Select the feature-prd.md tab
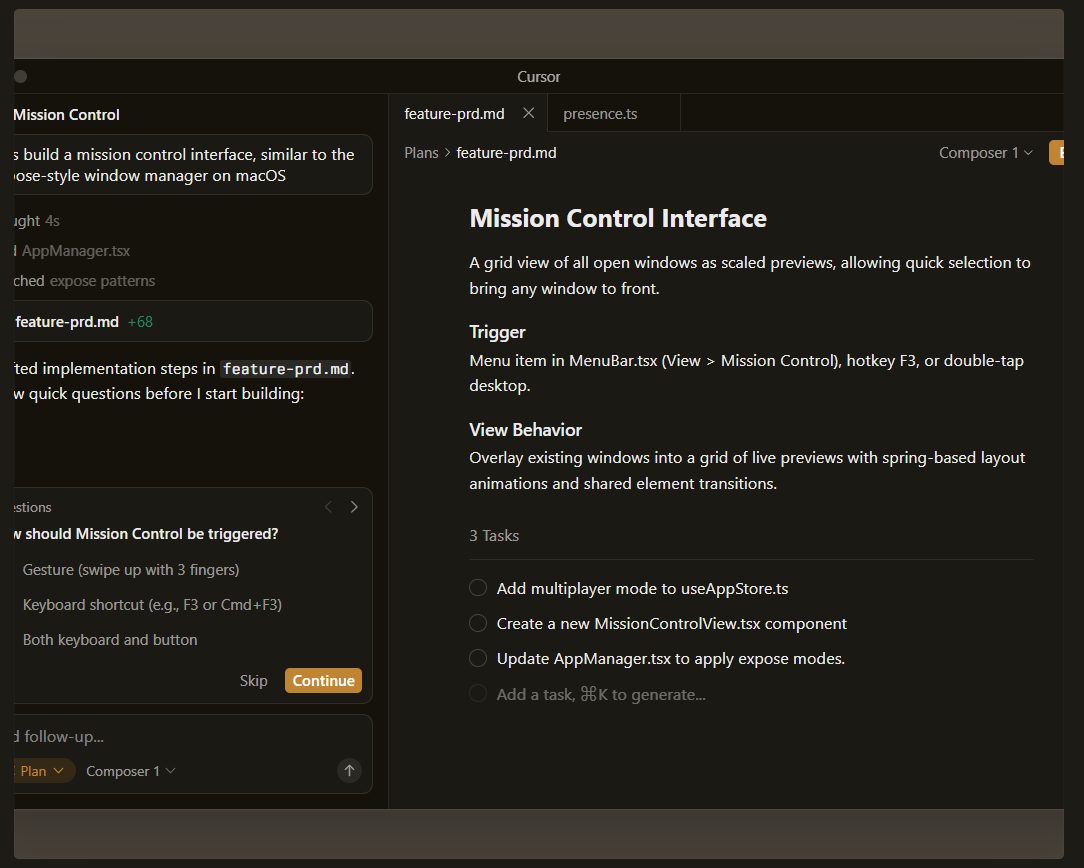Viewport: 1084px width, 868px height. point(453,113)
